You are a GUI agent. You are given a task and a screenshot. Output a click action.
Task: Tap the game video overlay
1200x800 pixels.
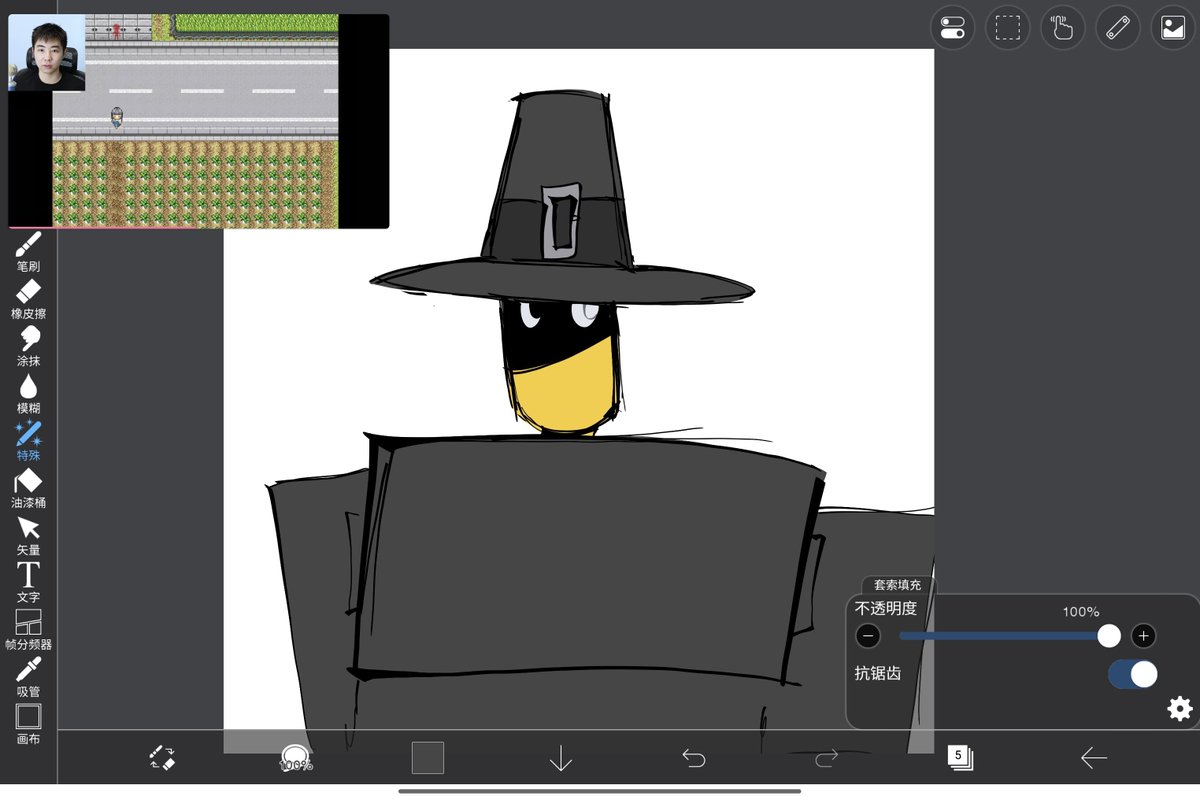coord(198,121)
